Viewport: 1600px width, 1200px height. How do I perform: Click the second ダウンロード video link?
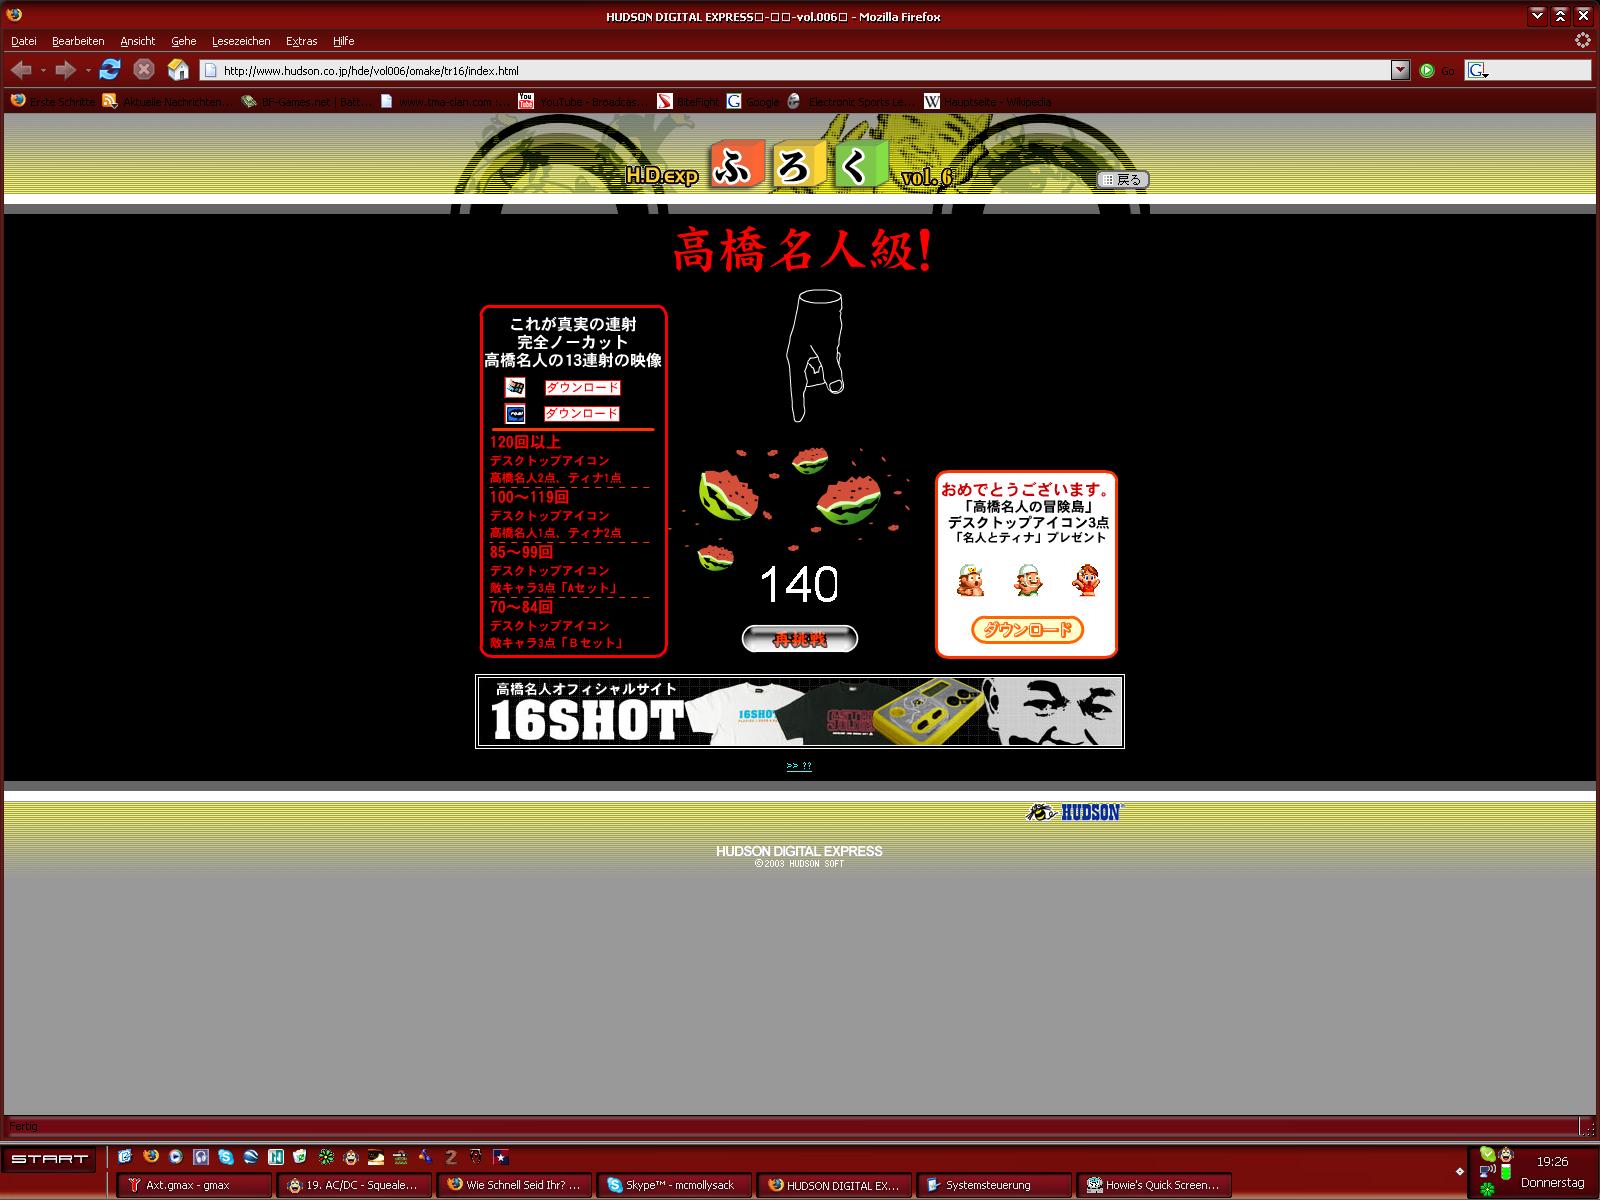[582, 413]
